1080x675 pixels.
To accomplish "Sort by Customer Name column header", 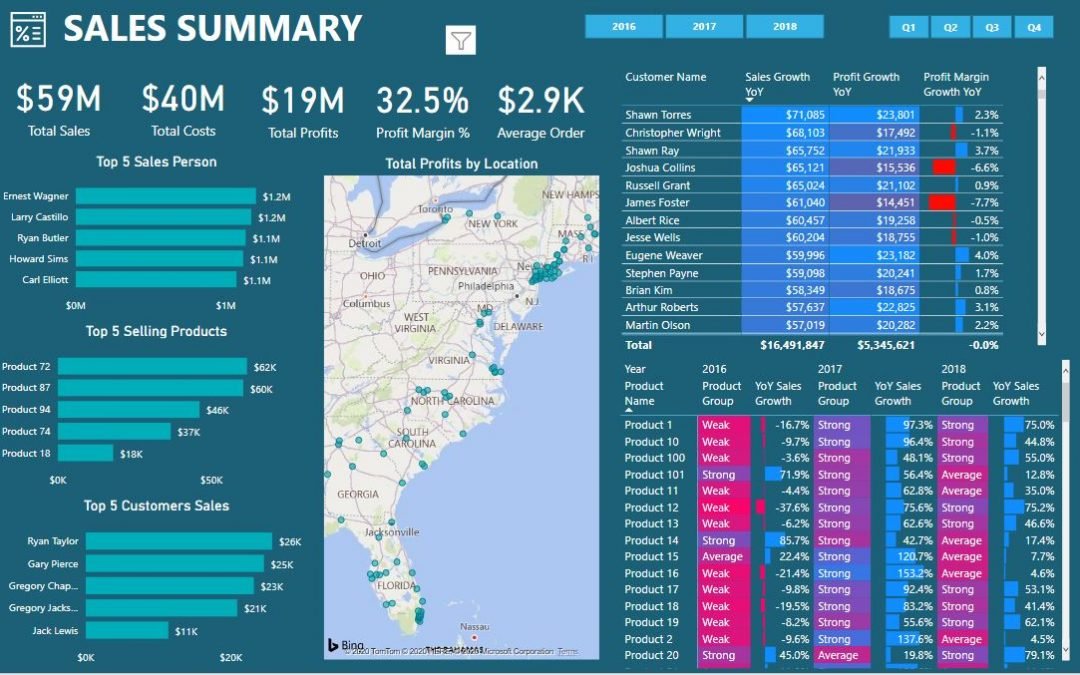I will click(x=665, y=77).
